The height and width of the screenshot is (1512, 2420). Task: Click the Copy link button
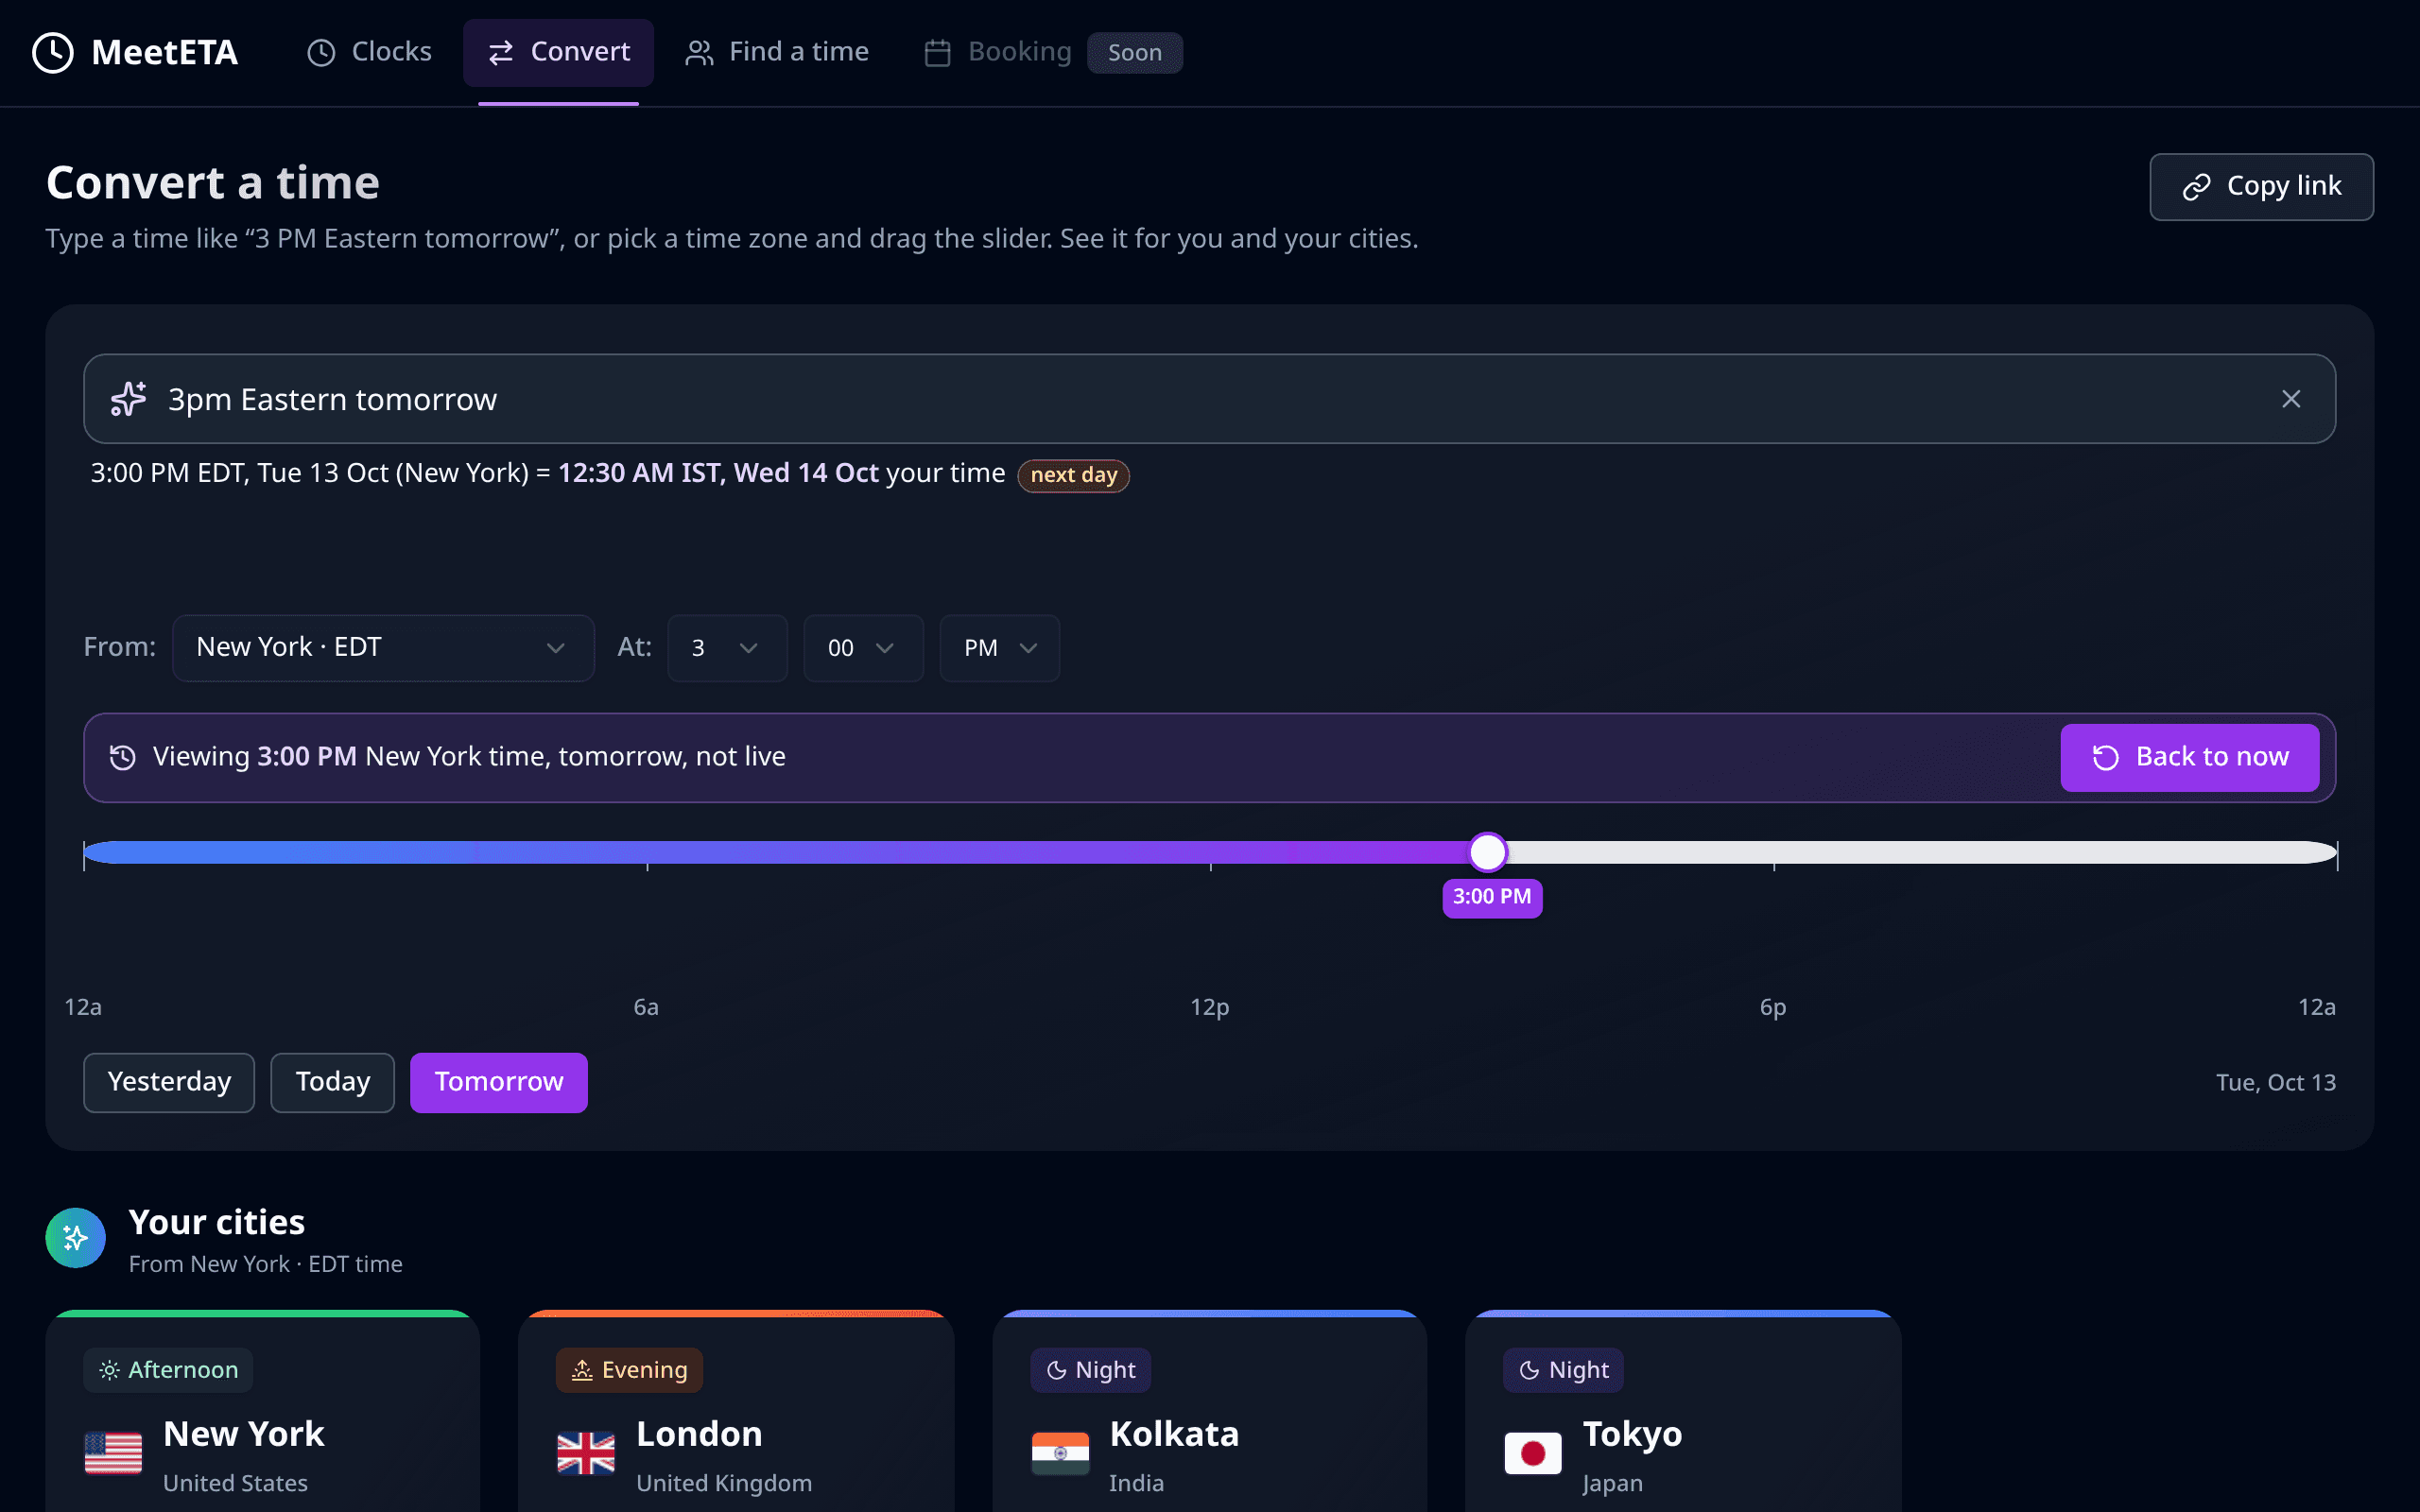(2261, 187)
